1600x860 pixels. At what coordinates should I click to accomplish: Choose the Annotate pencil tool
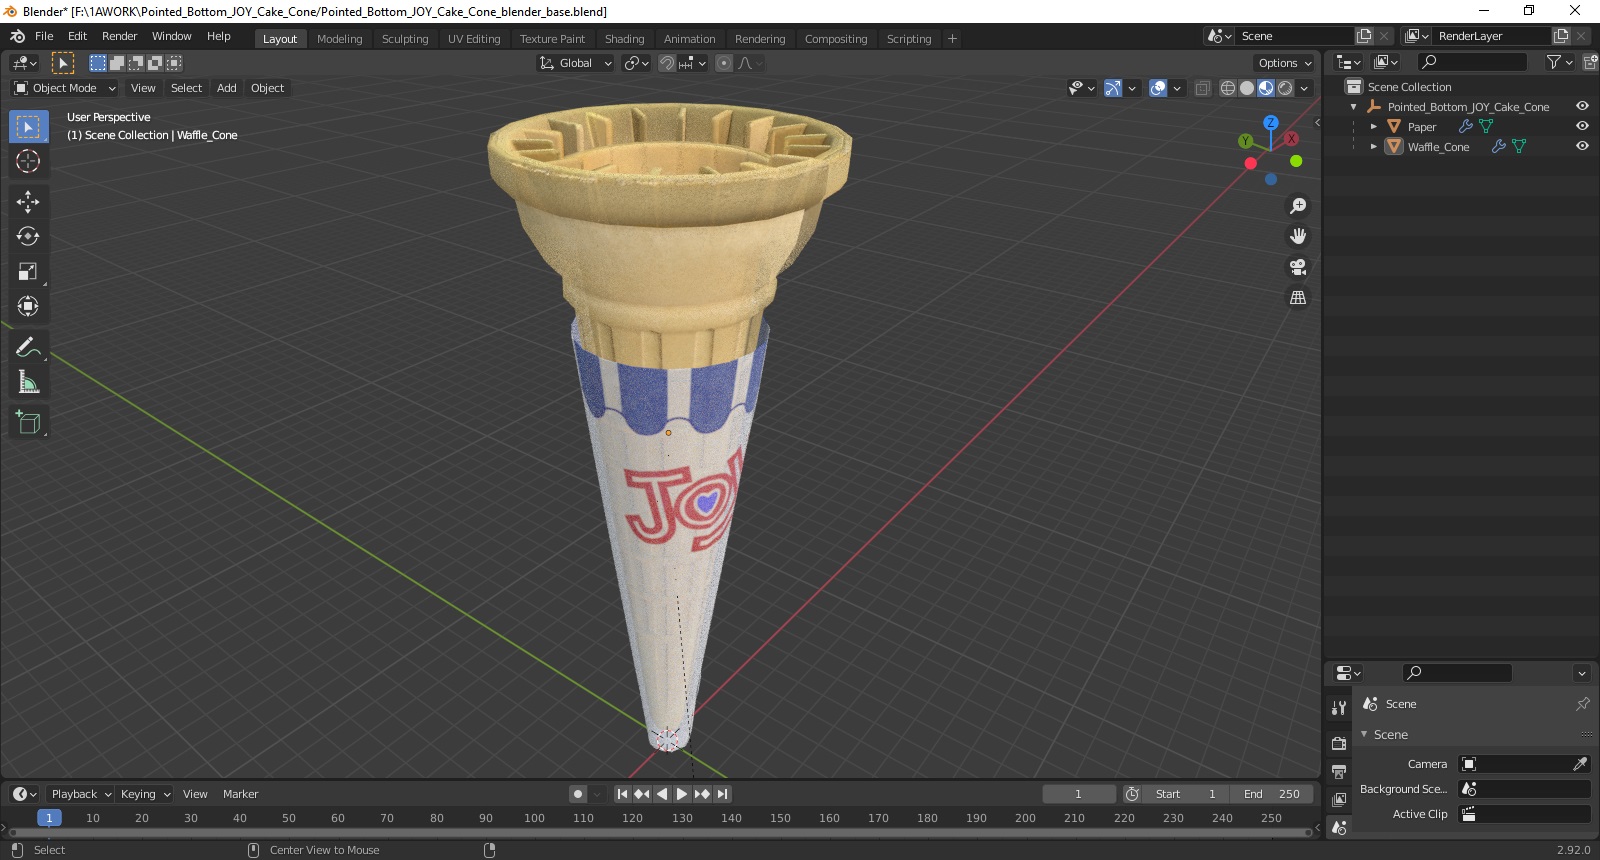click(x=28, y=347)
